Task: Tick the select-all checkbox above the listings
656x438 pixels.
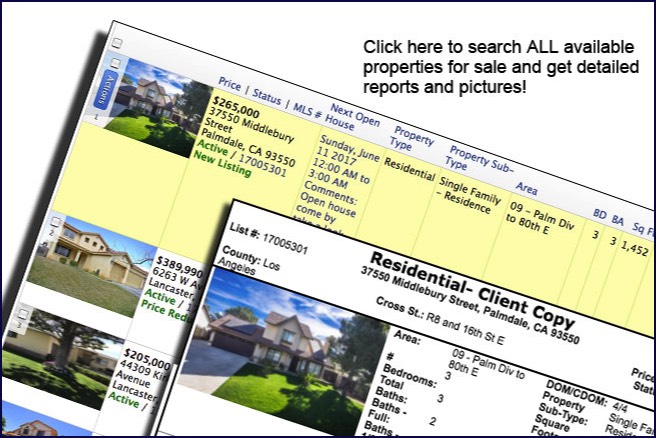Action: (117, 43)
